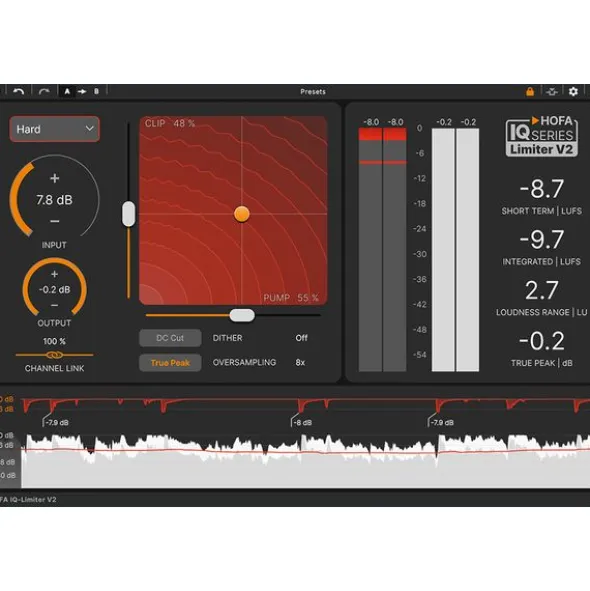Click the left gain reduction meter
590x591 pixels.
370,250
